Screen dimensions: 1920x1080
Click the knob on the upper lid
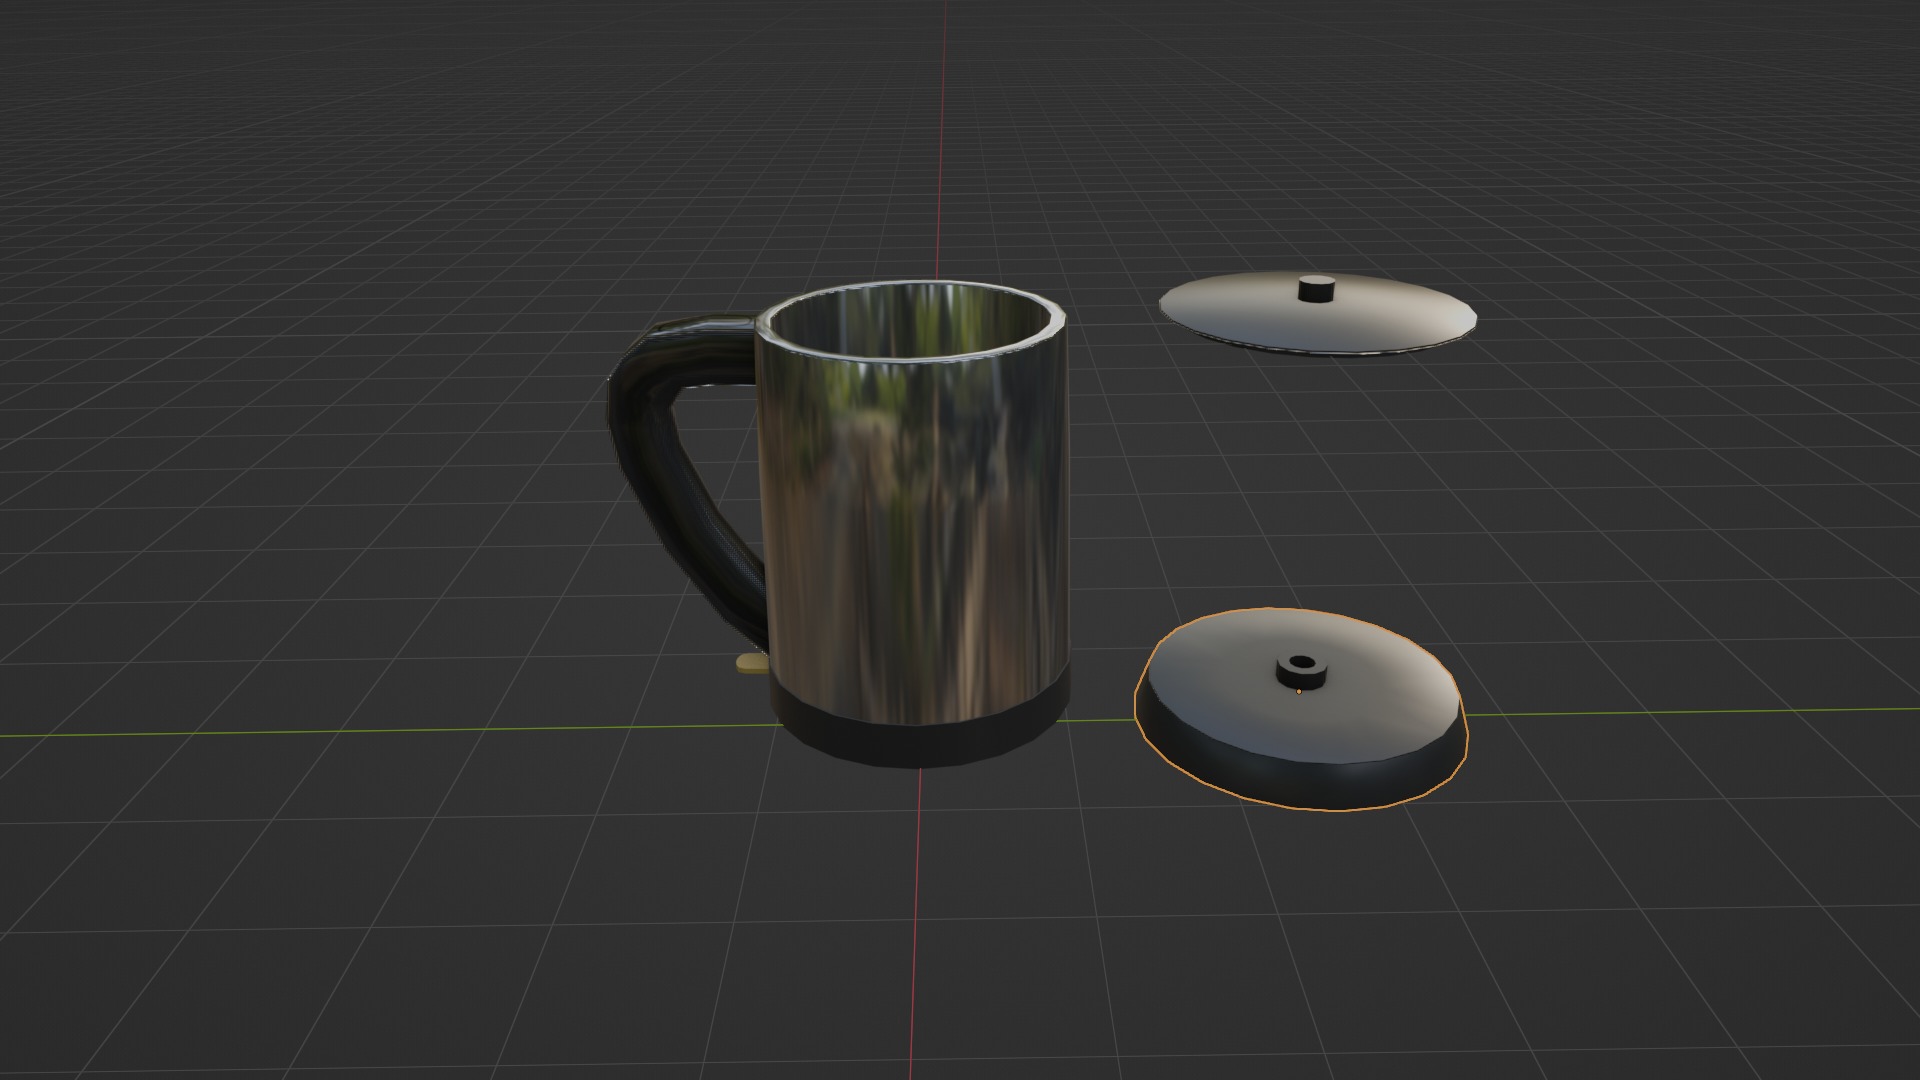point(1317,288)
